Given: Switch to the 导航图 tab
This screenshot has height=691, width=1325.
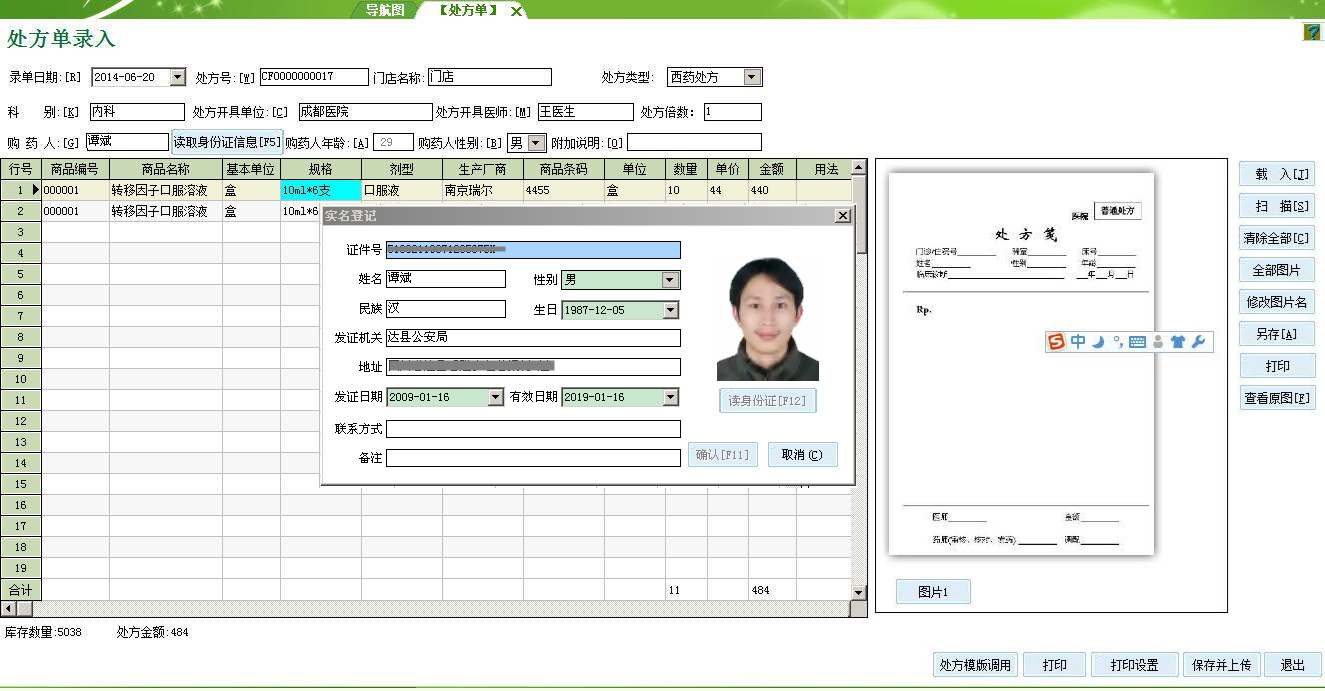Looking at the screenshot, I should point(384,10).
